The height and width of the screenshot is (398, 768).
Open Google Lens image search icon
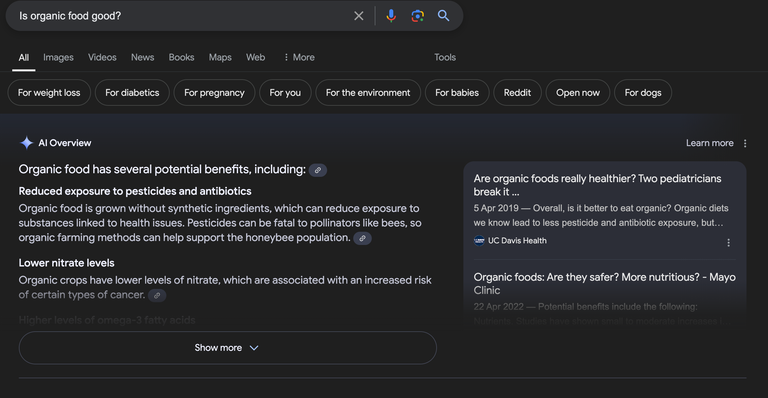(x=417, y=16)
